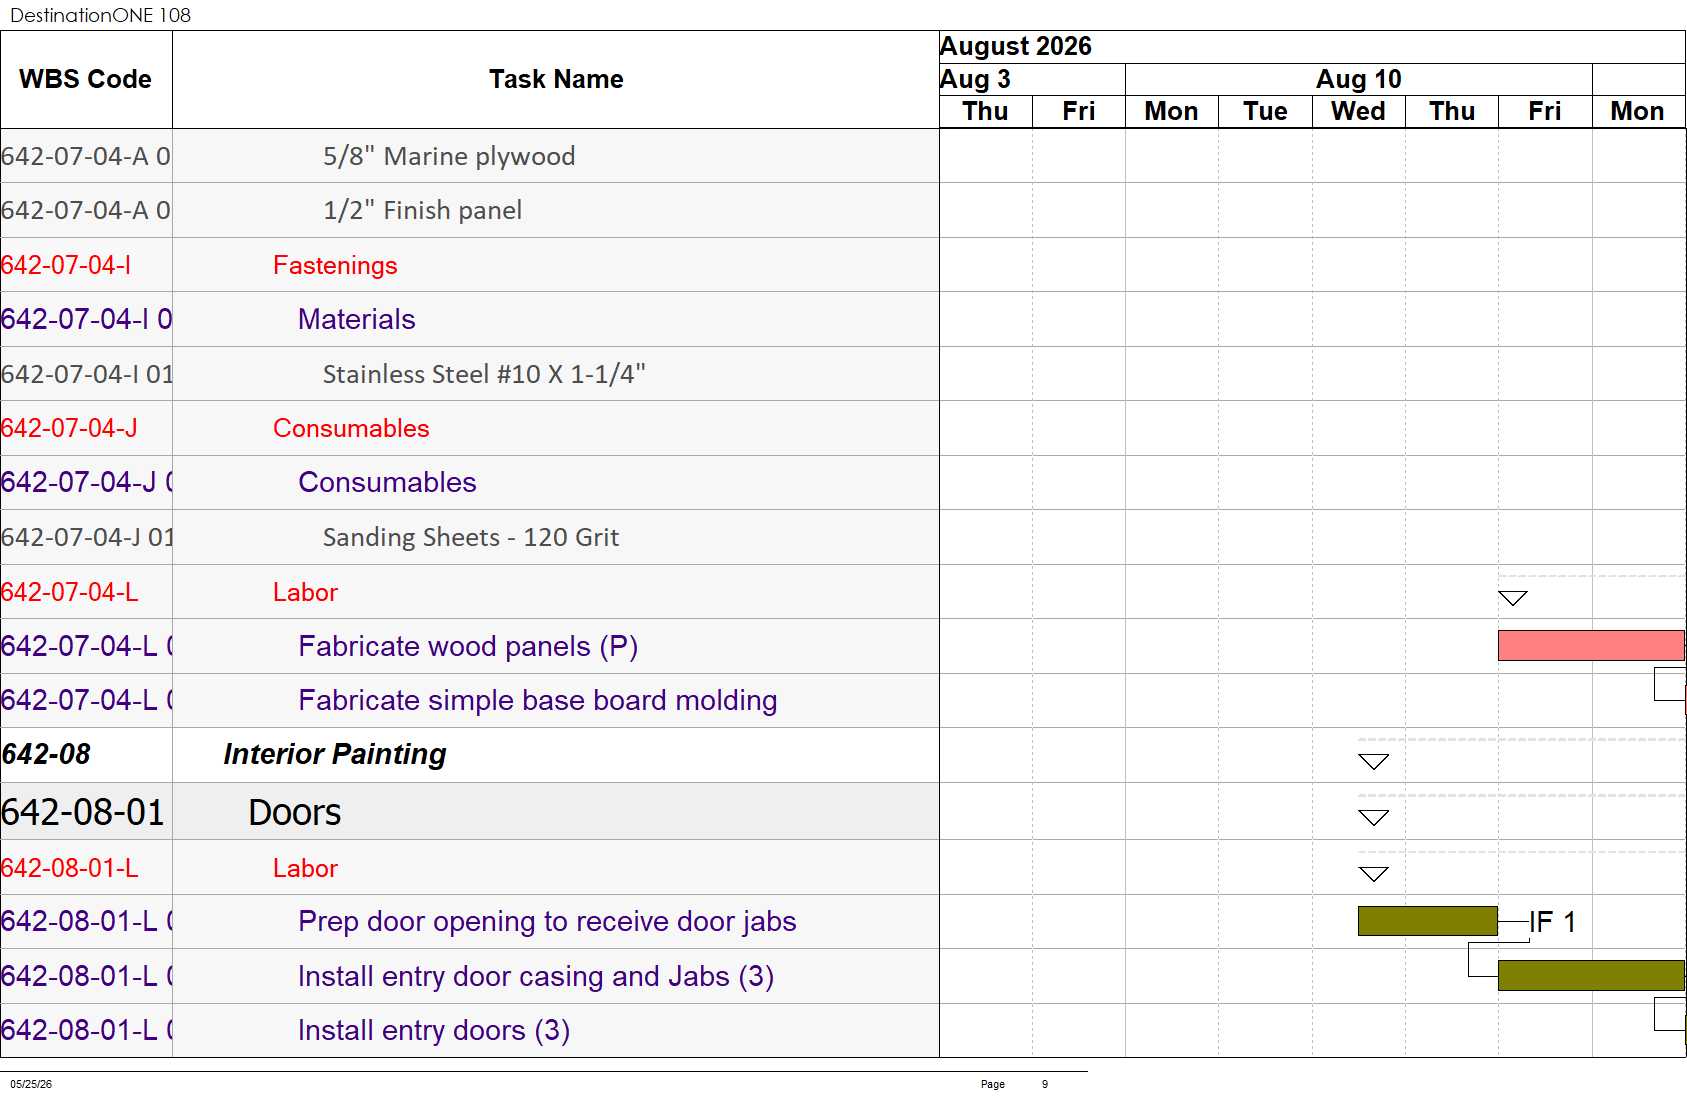This screenshot has height=1097, width=1687.
Task: Click the Interior Painting summary triangle marker
Action: (1374, 762)
